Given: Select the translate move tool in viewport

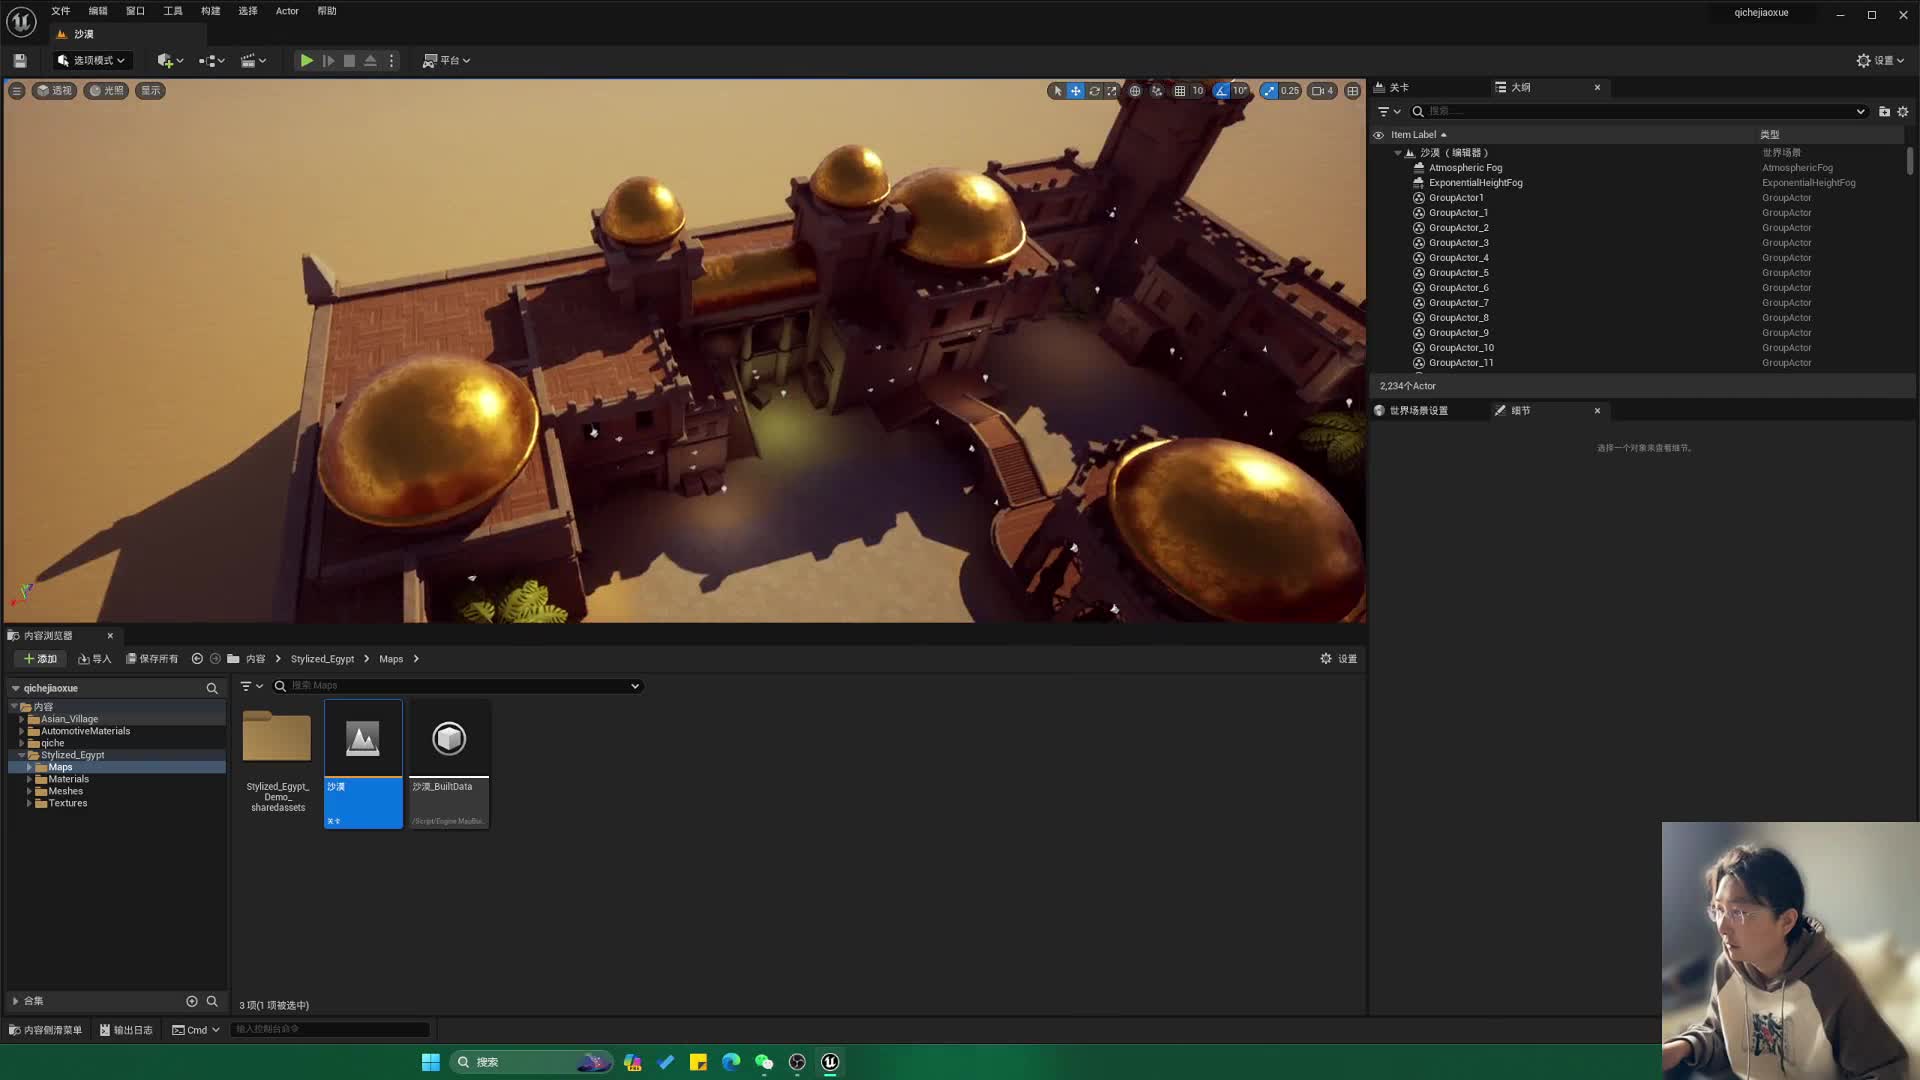Looking at the screenshot, I should 1075,91.
